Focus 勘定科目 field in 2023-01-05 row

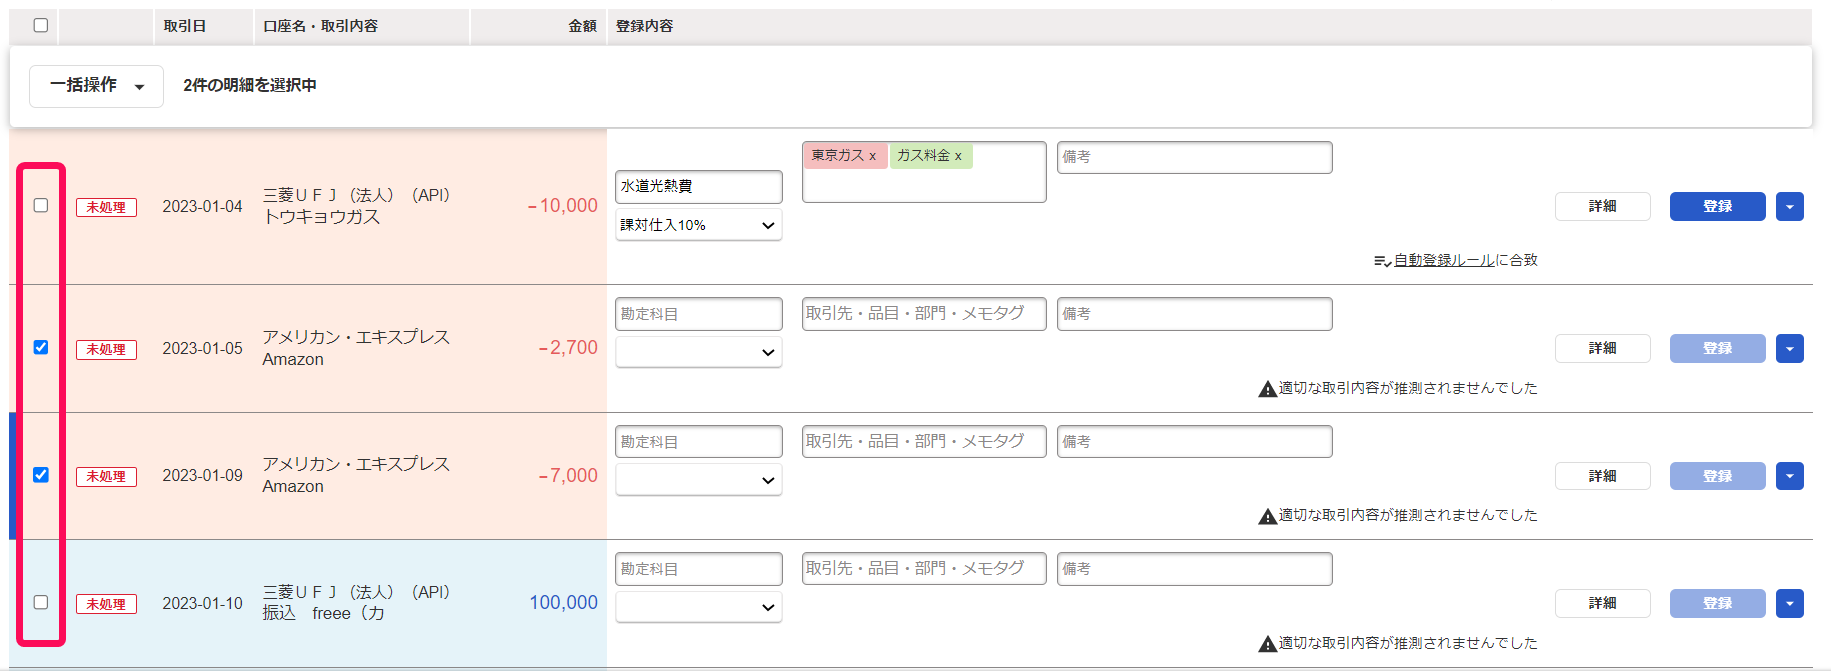[698, 314]
